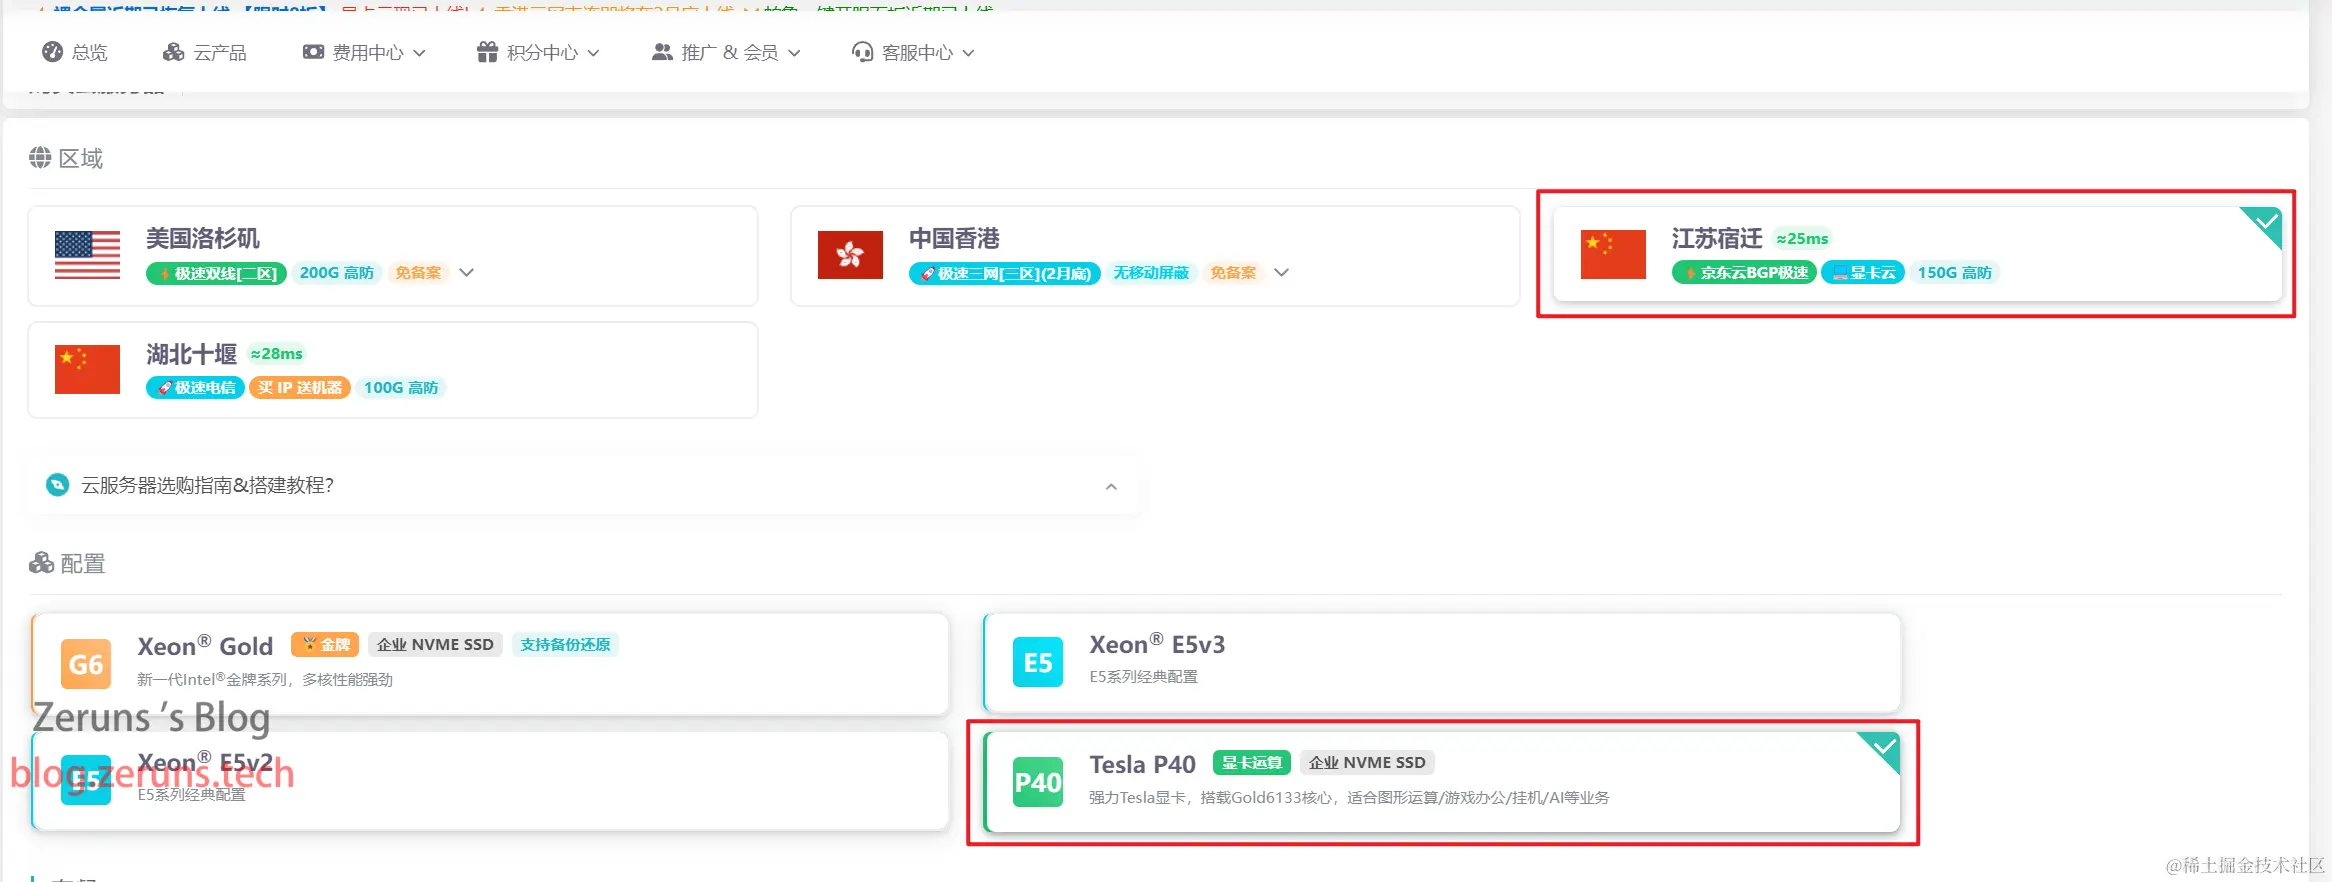This screenshot has height=882, width=2332.
Task: Click the 极速电信 tag
Action: tap(195, 387)
